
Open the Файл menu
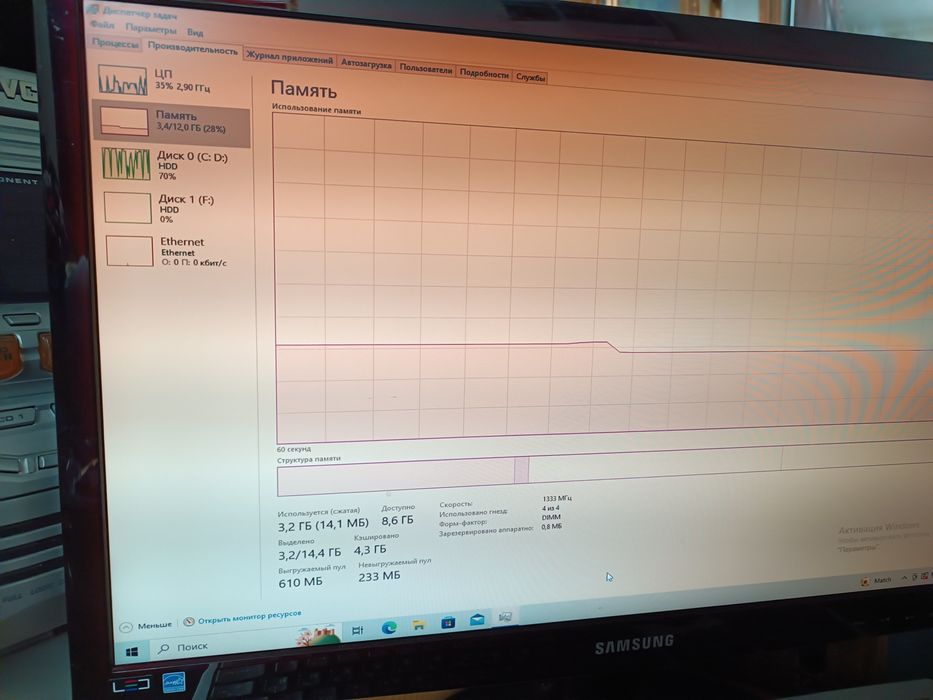click(x=102, y=26)
